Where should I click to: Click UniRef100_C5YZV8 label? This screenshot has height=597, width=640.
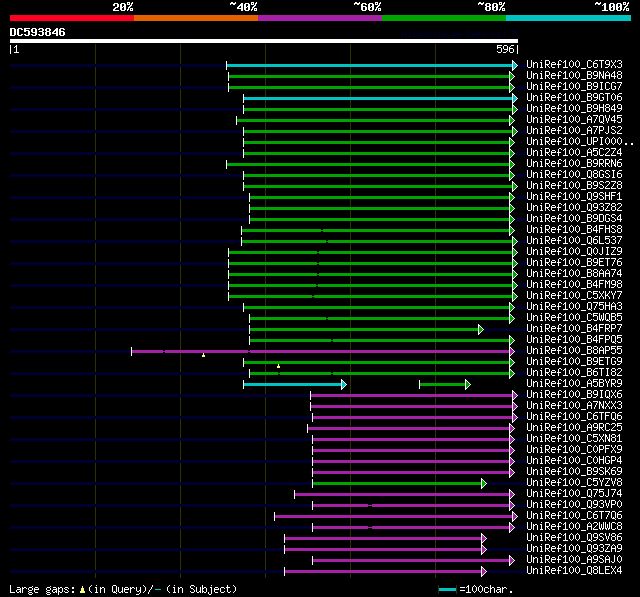(574, 483)
